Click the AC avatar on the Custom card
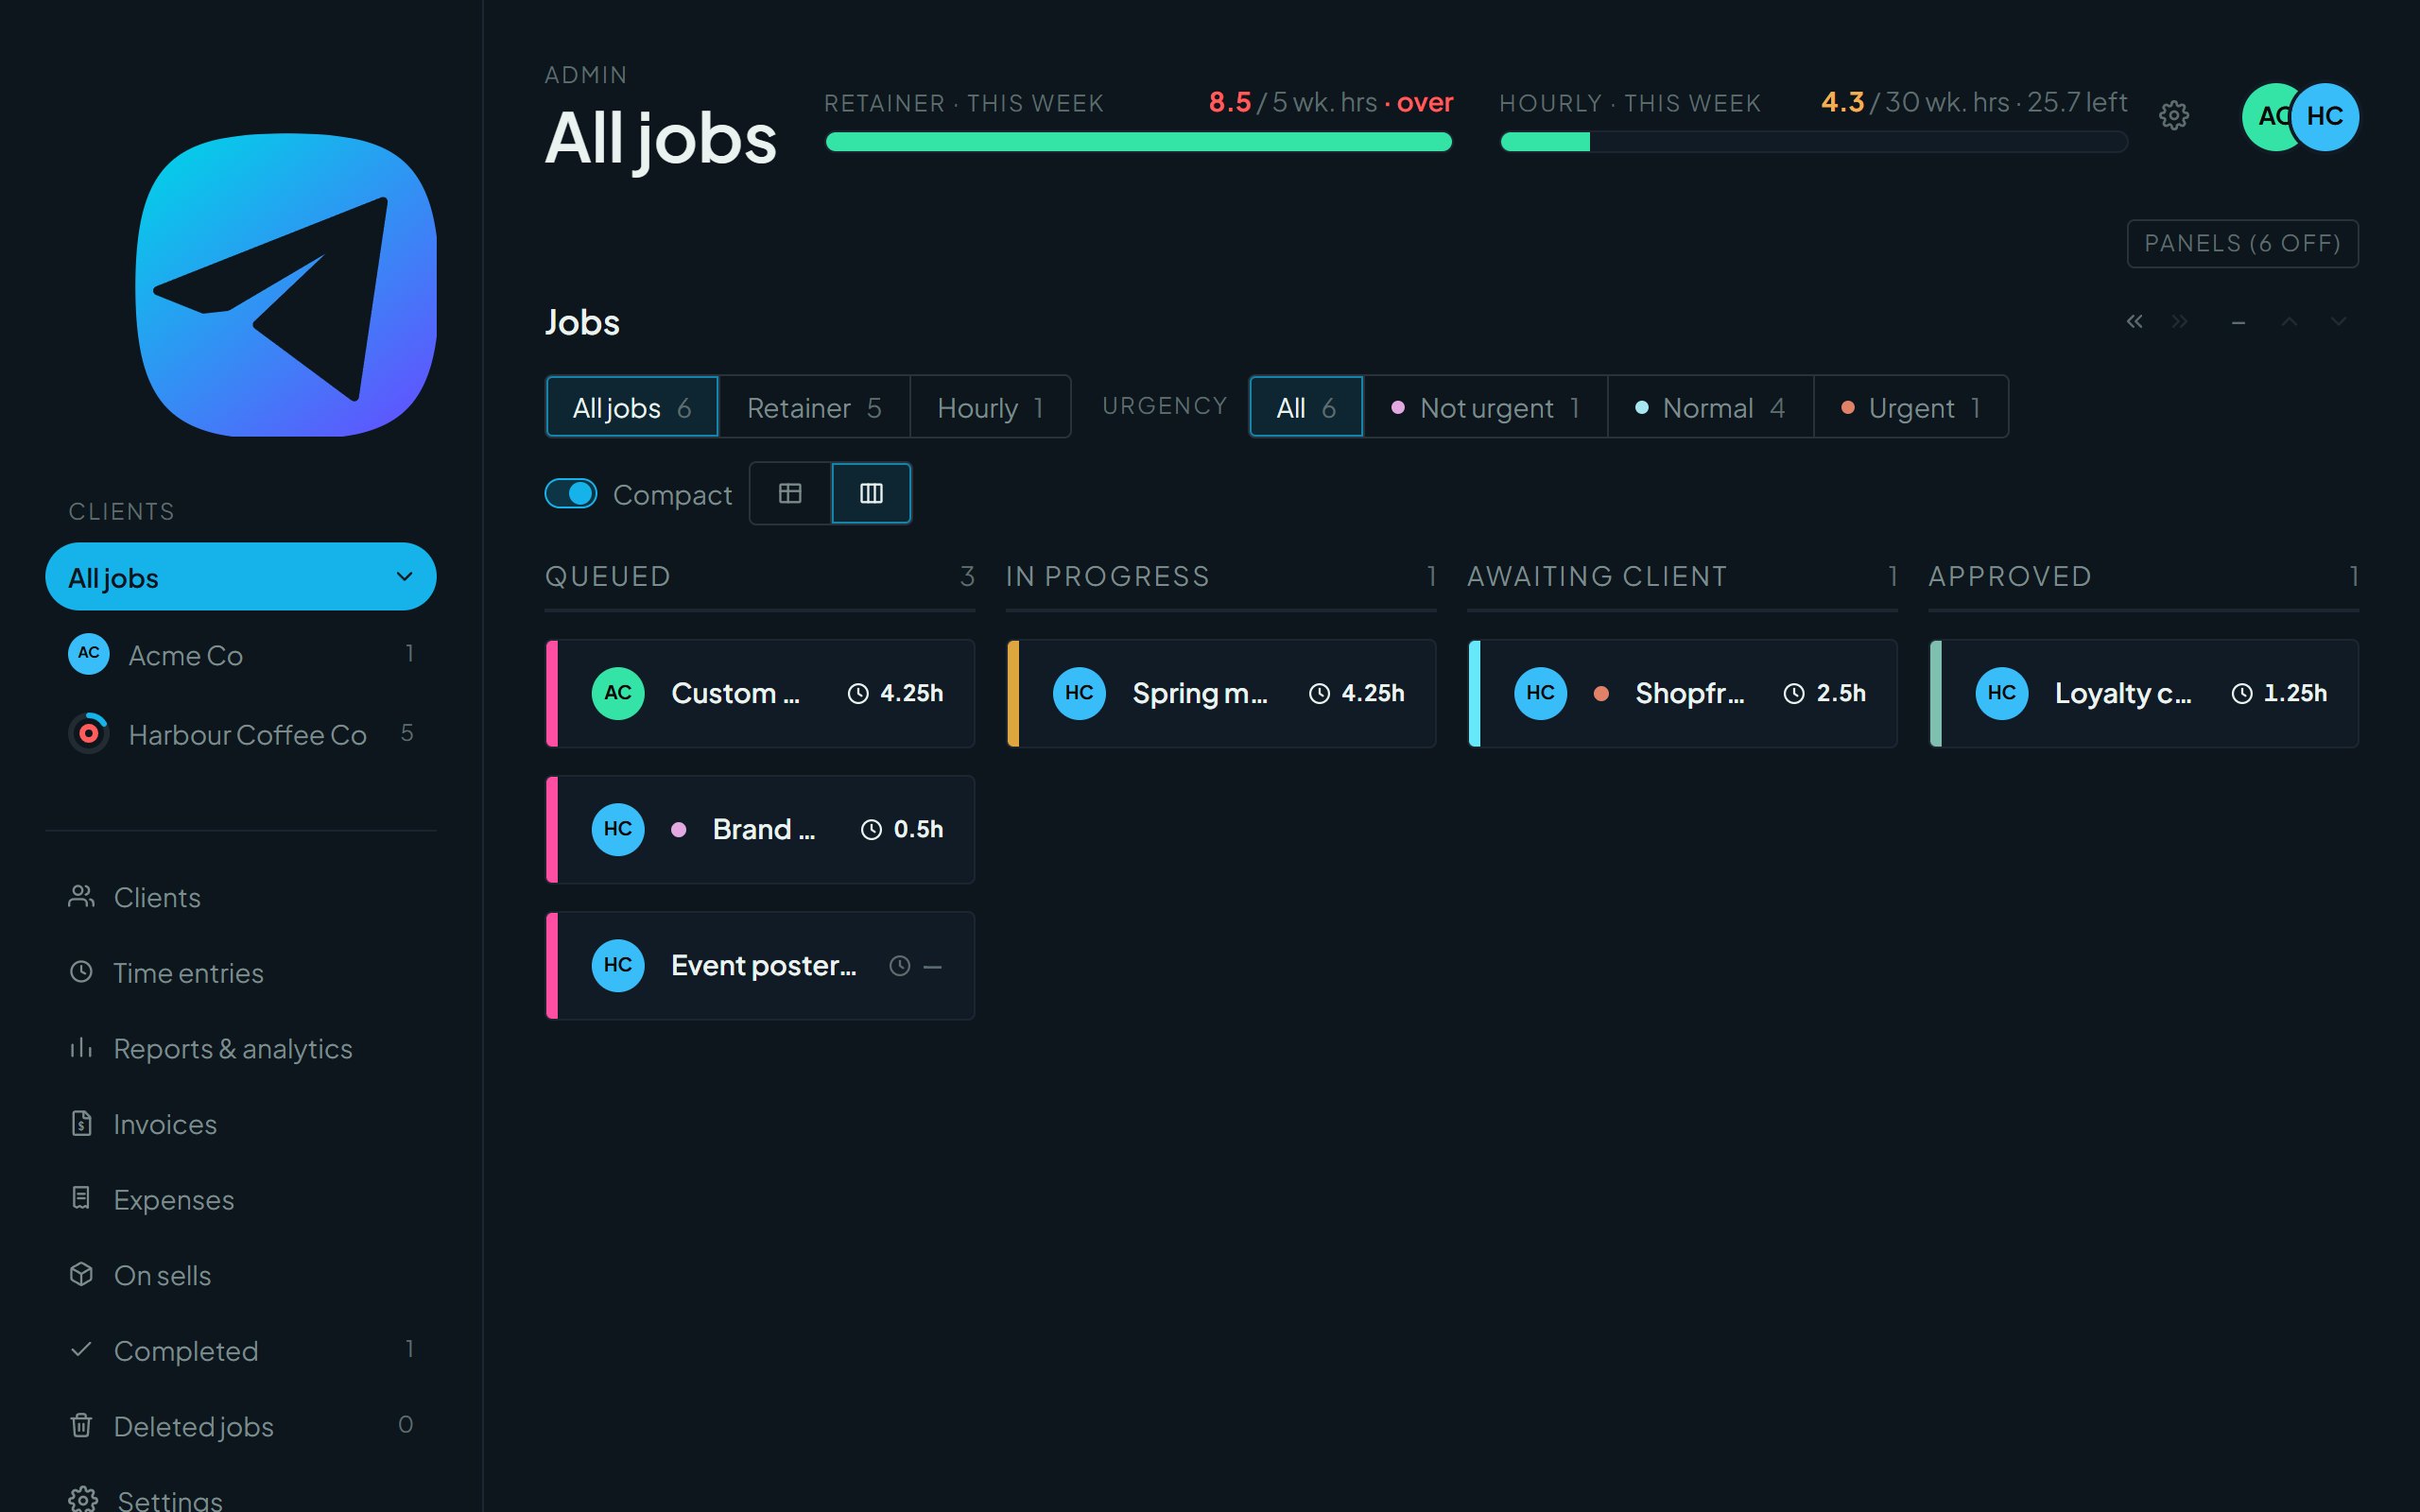The height and width of the screenshot is (1512, 2420). 618,693
